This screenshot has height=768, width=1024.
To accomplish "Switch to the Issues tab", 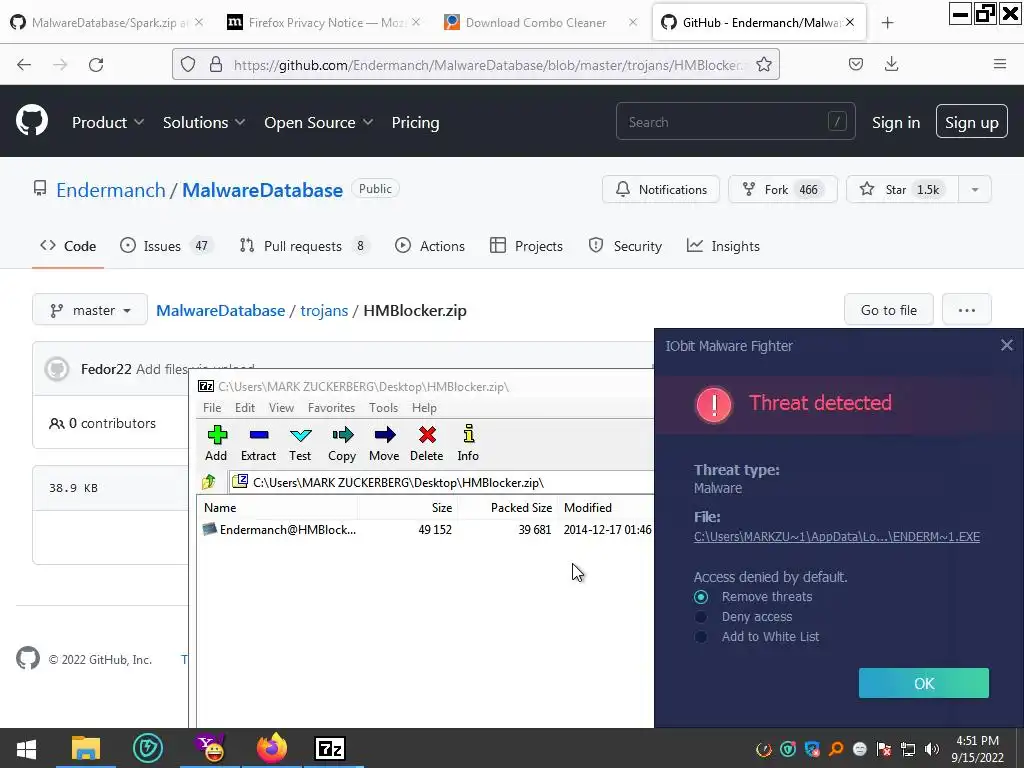I will click(167, 246).
